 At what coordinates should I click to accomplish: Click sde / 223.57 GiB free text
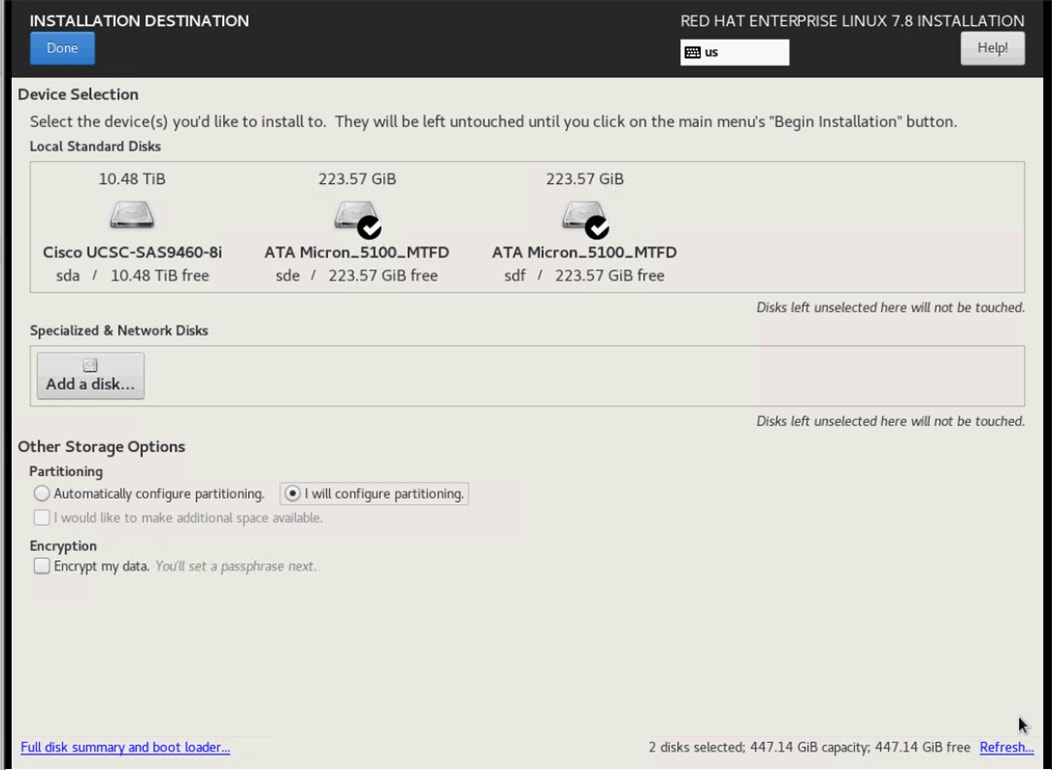click(x=357, y=276)
